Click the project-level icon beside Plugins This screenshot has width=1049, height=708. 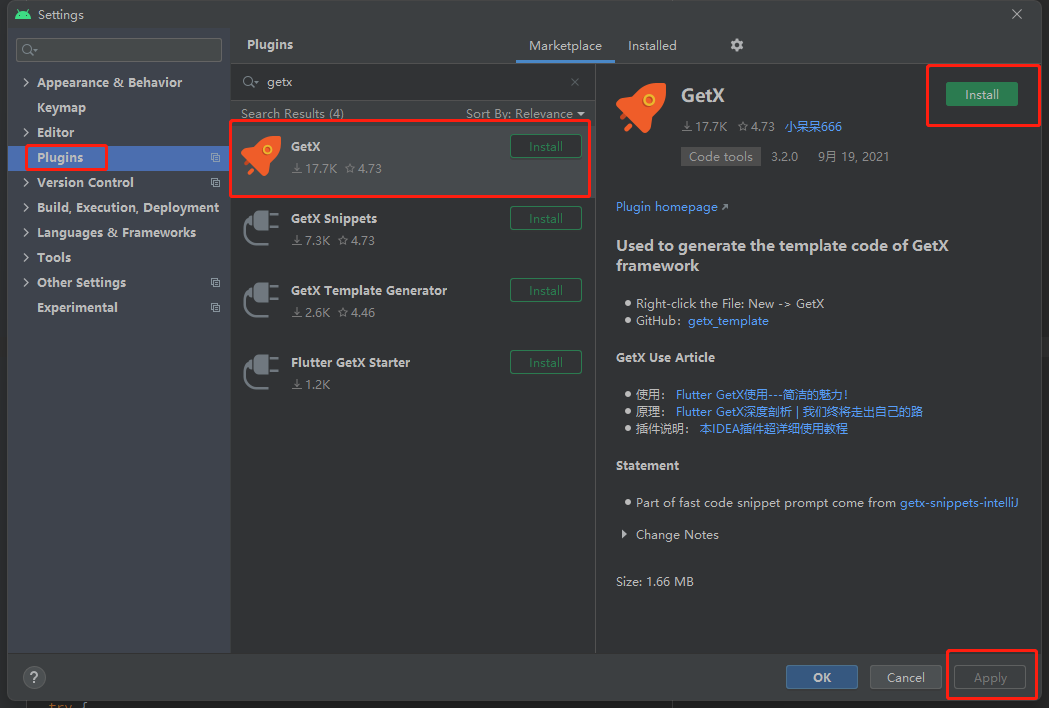point(215,157)
